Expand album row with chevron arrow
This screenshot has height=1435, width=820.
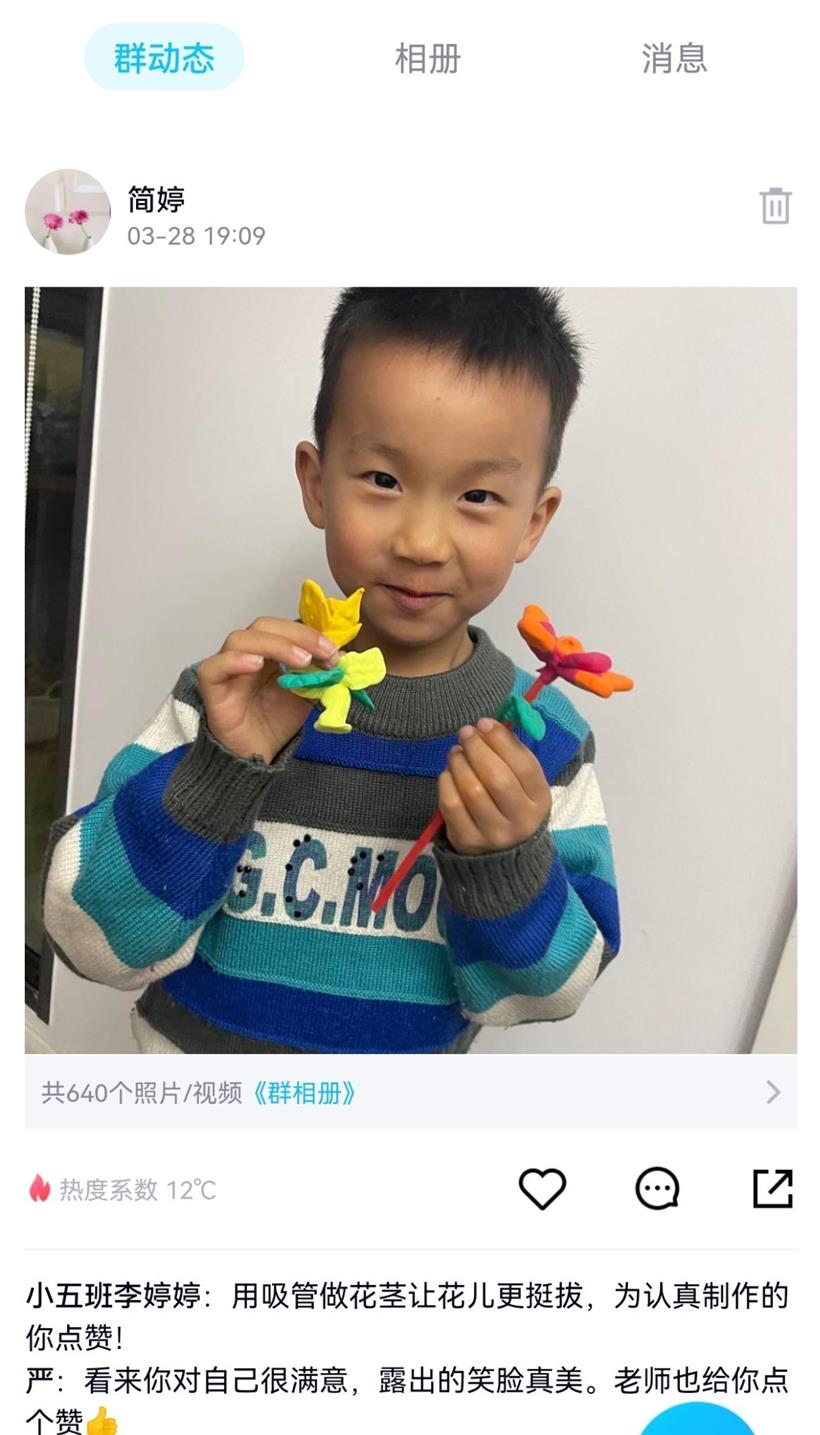772,1092
